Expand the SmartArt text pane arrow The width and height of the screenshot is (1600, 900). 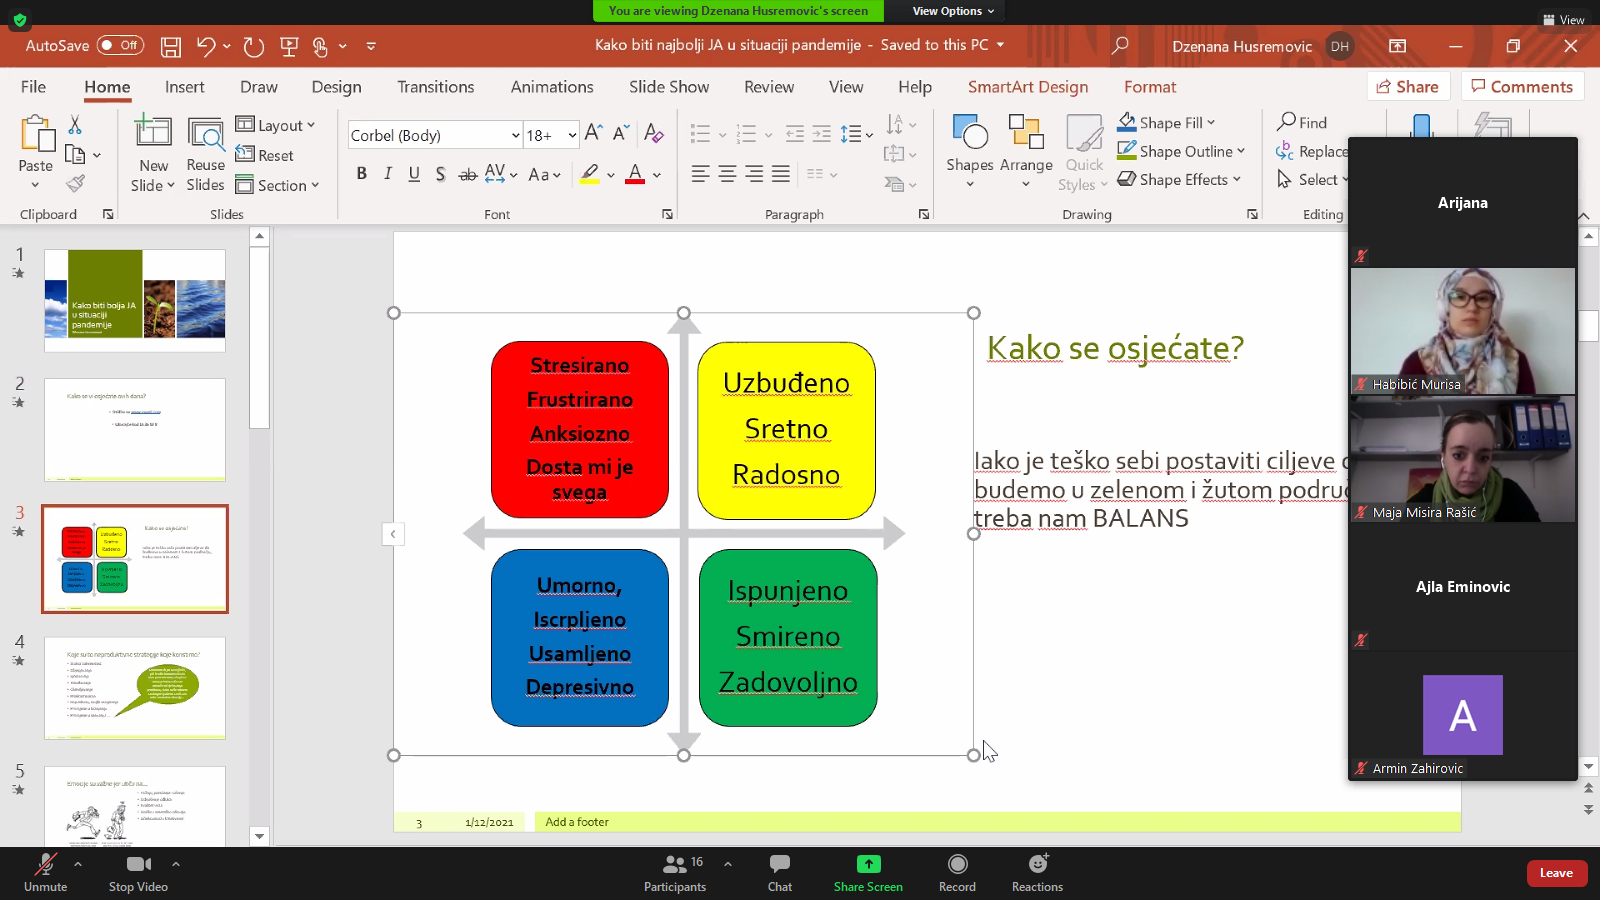point(393,534)
